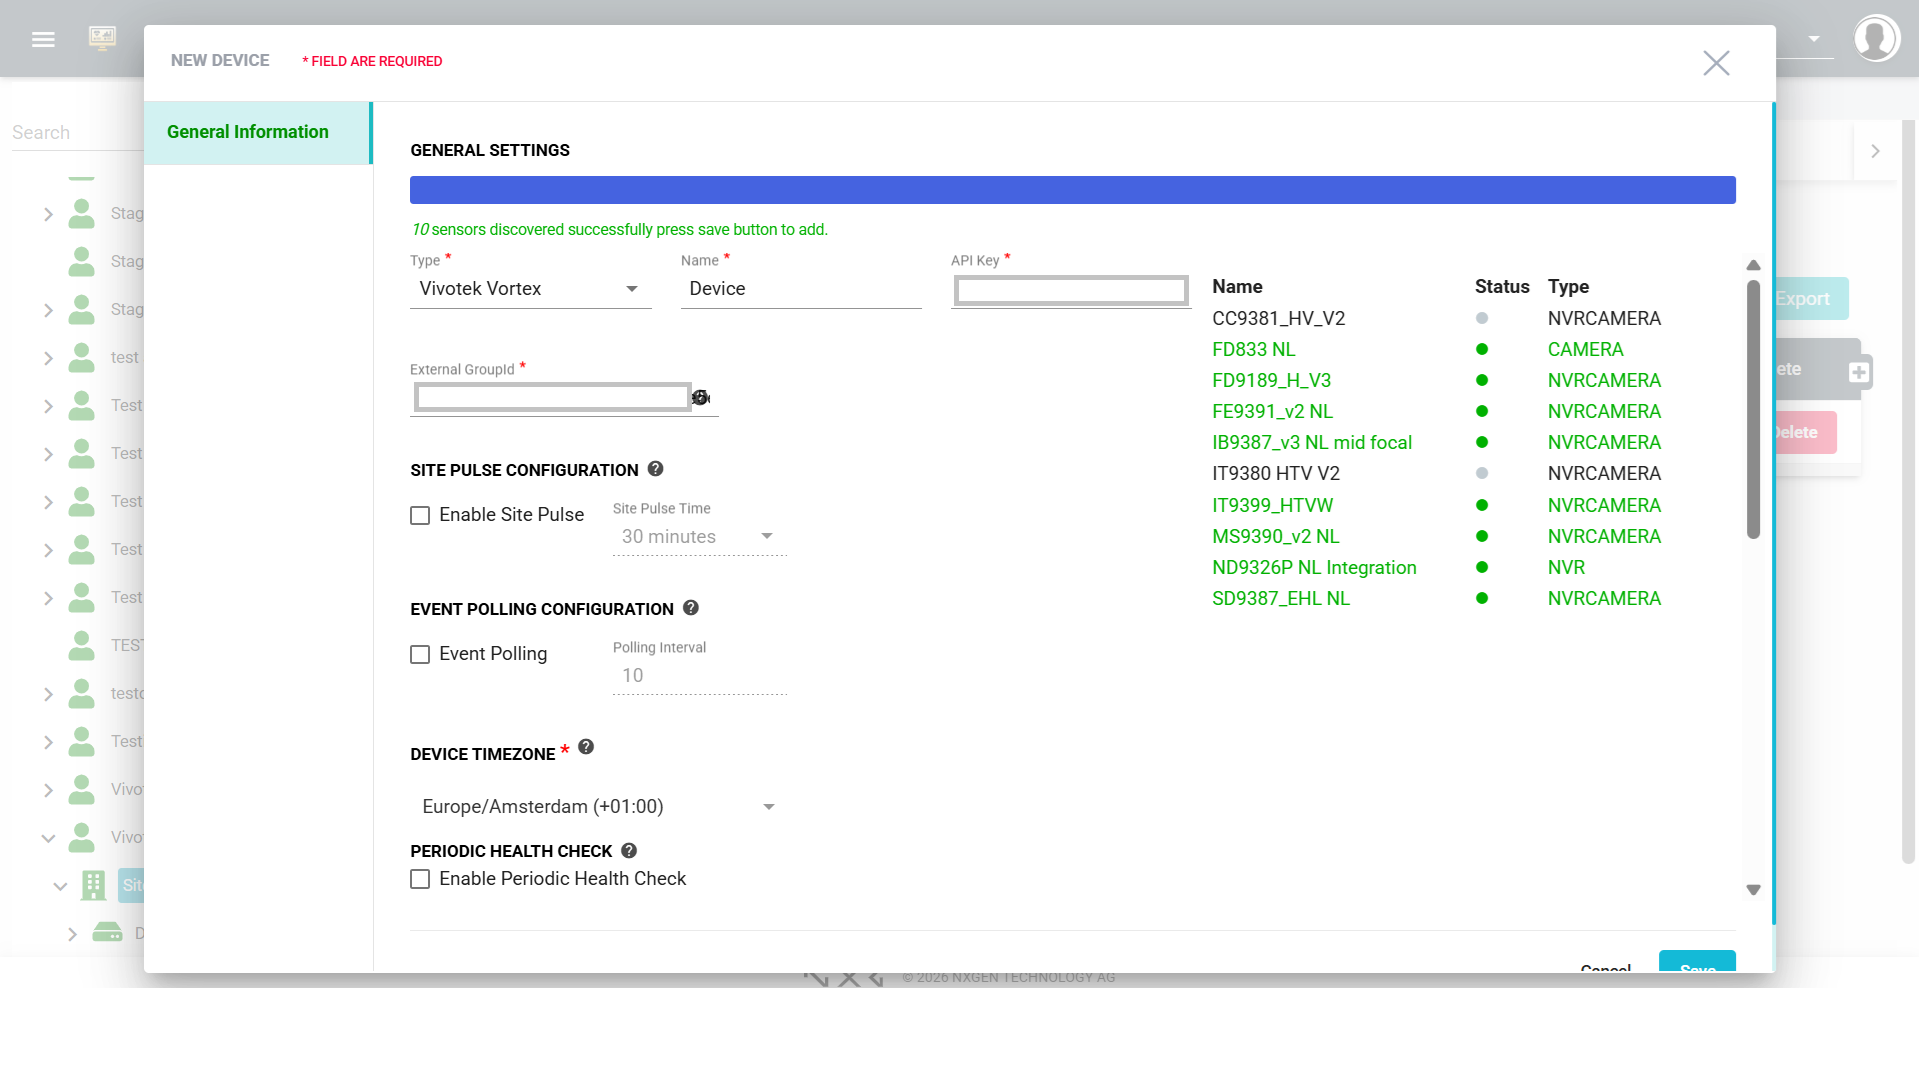
Task: Expand the Site Pulse Time dropdown
Action: pos(698,537)
